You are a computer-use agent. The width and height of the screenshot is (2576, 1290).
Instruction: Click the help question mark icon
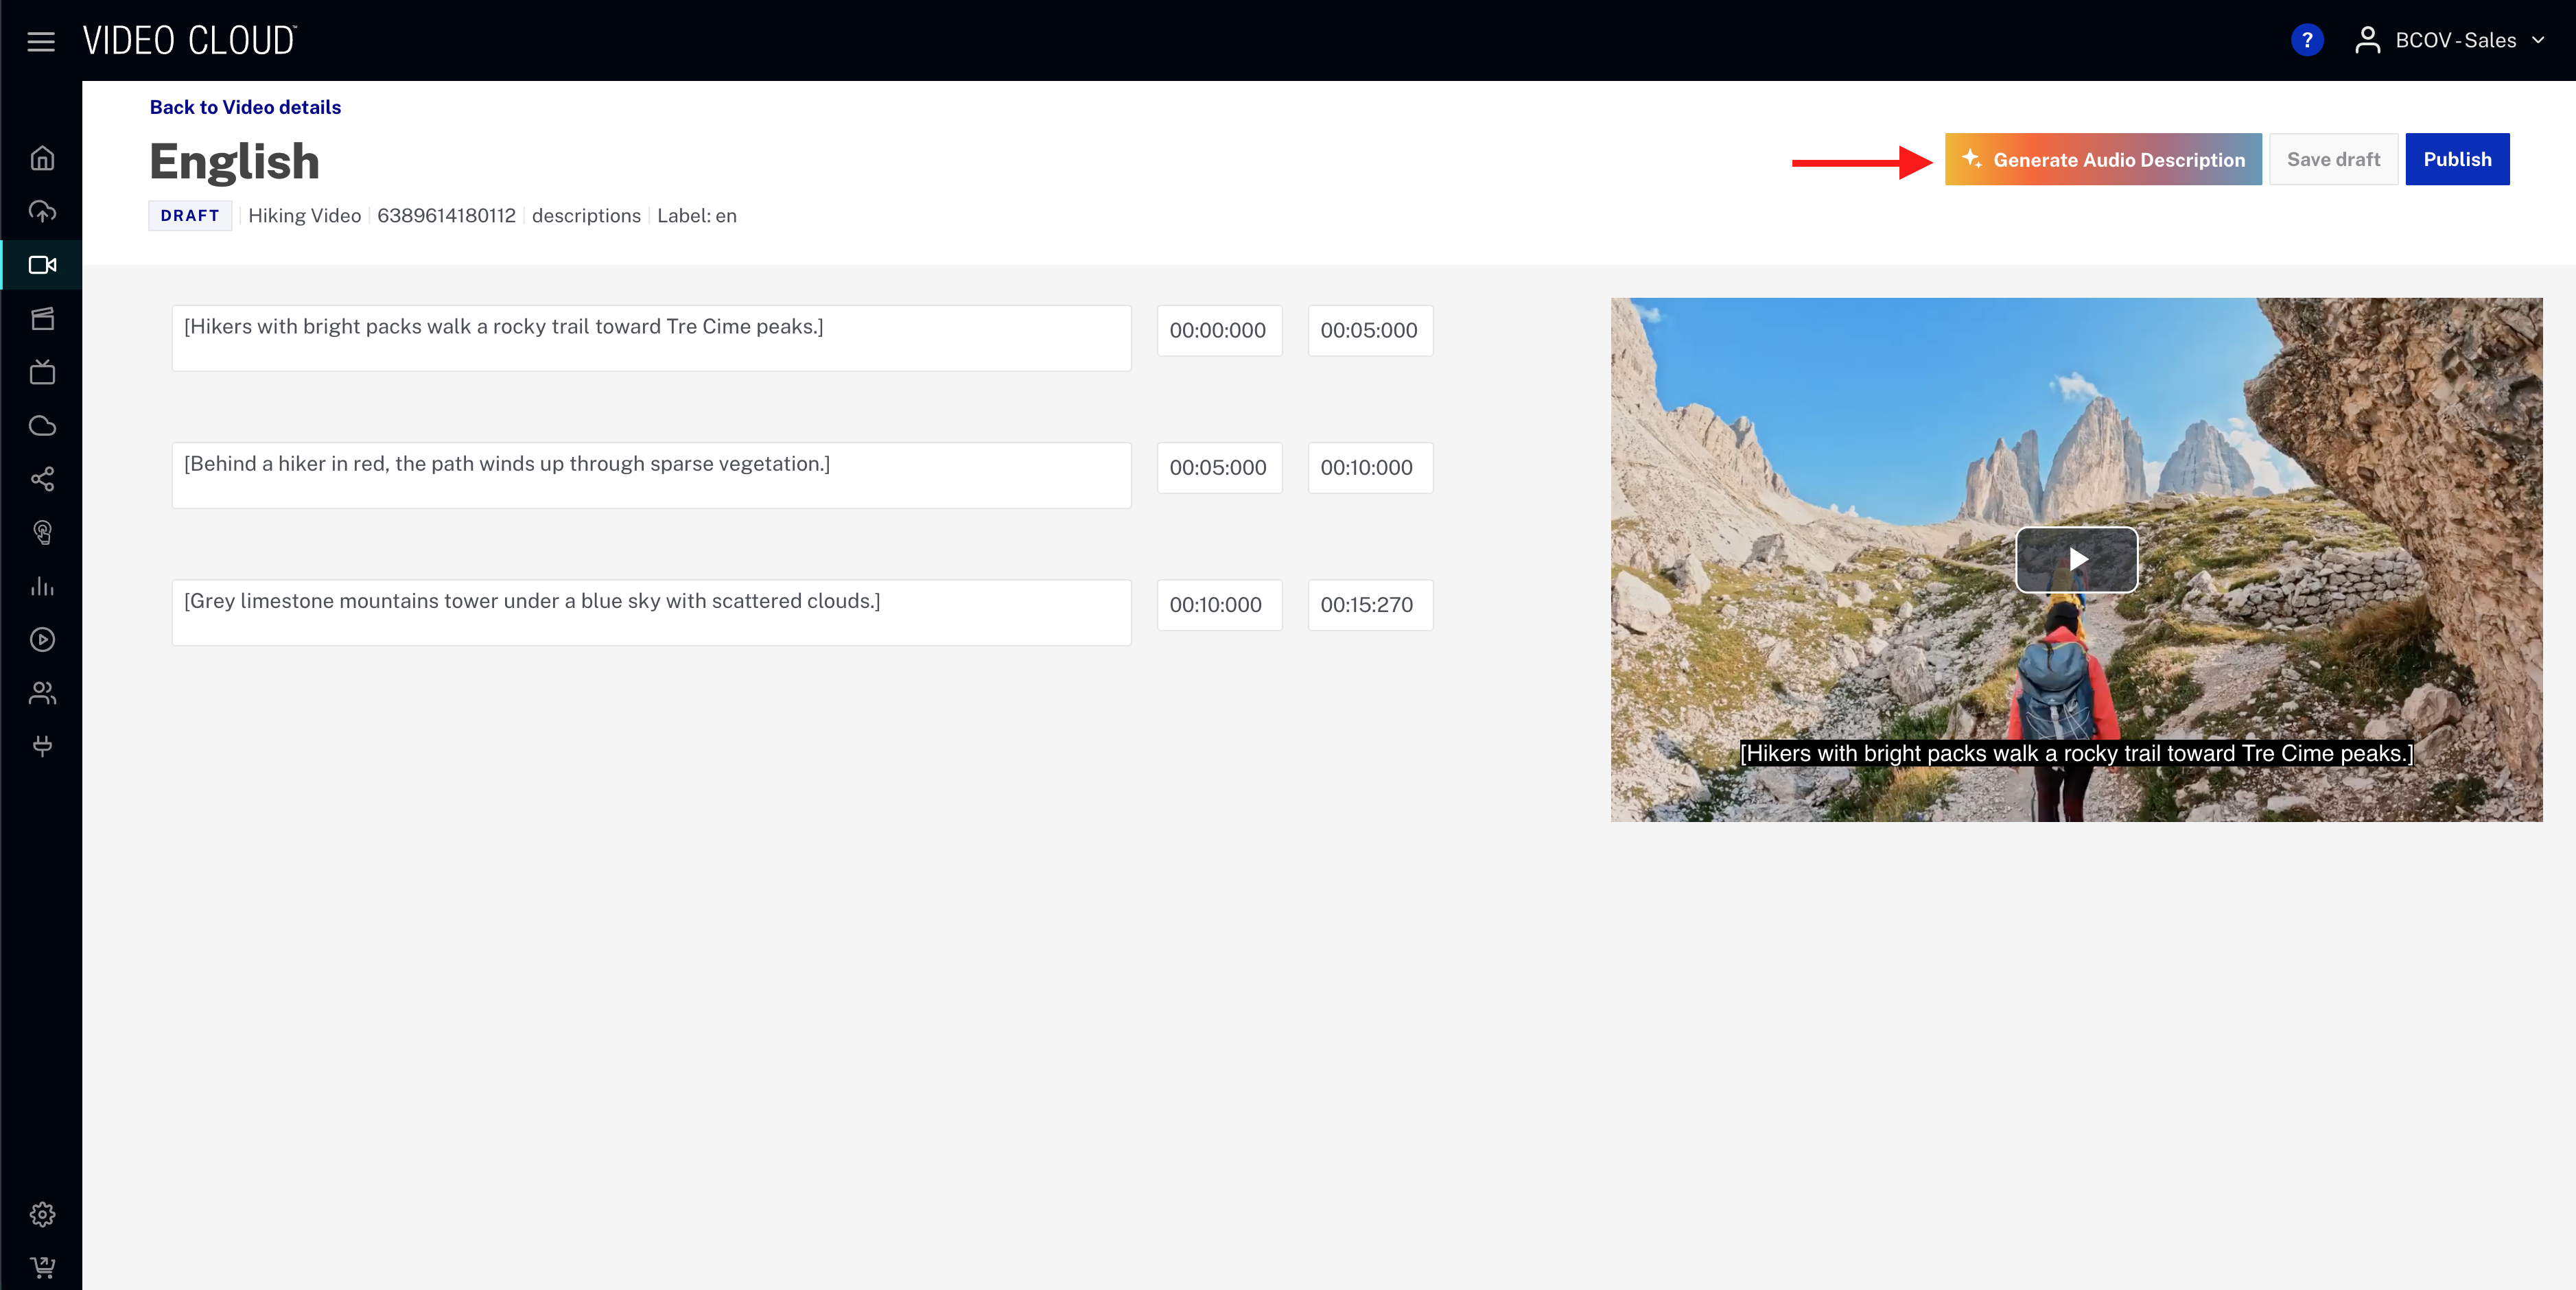point(2307,40)
